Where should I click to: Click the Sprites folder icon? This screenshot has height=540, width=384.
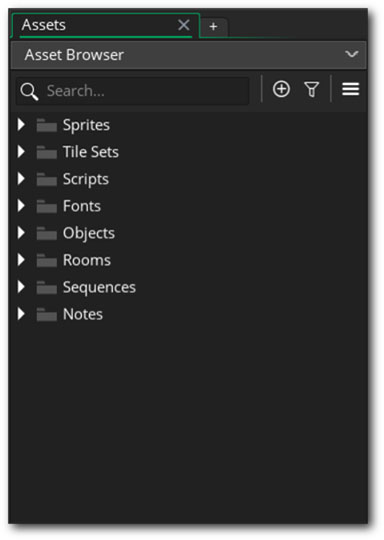tap(47, 125)
